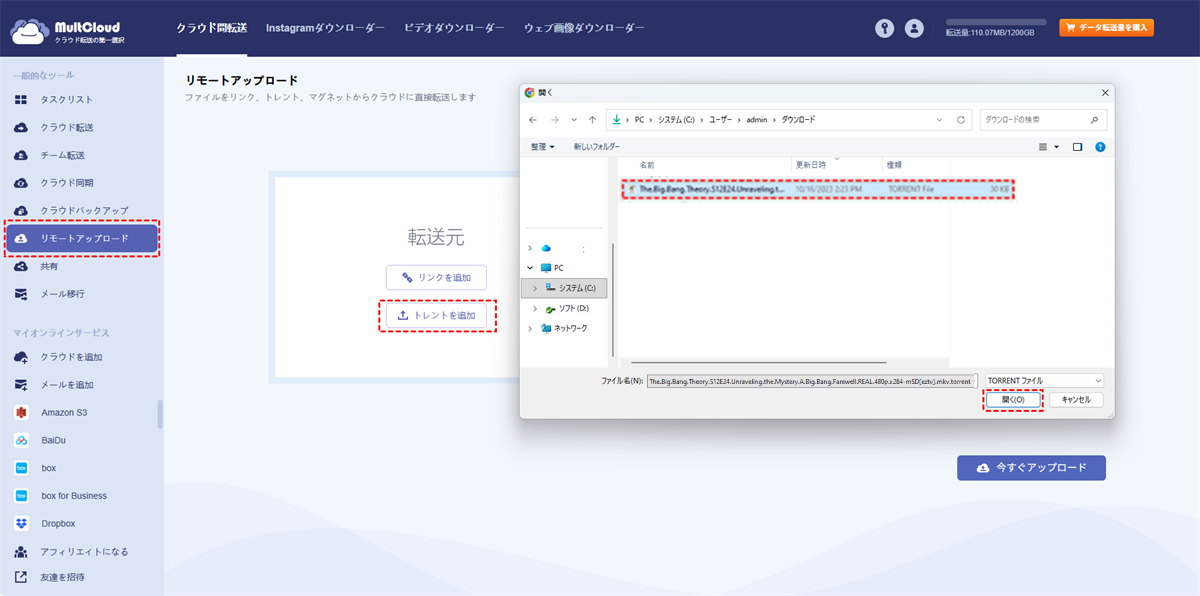Screen dimensions: 1200x596
Task: Click 開く(O) button in file dialog
Action: 1013,399
